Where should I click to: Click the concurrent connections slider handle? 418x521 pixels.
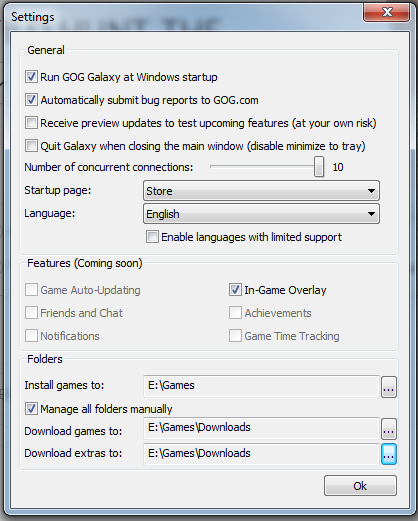point(319,167)
